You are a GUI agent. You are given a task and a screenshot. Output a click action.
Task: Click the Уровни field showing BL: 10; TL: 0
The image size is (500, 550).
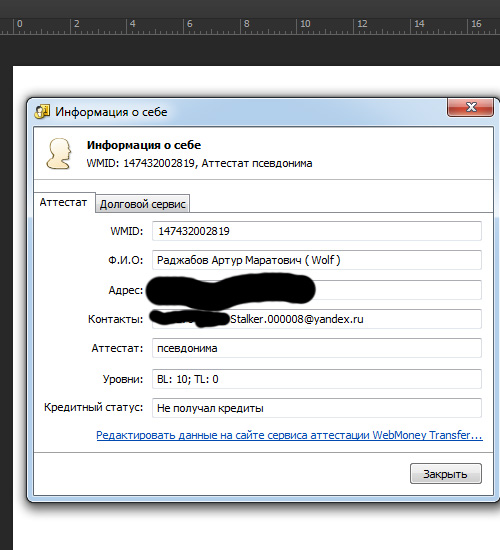pyautogui.click(x=316, y=379)
